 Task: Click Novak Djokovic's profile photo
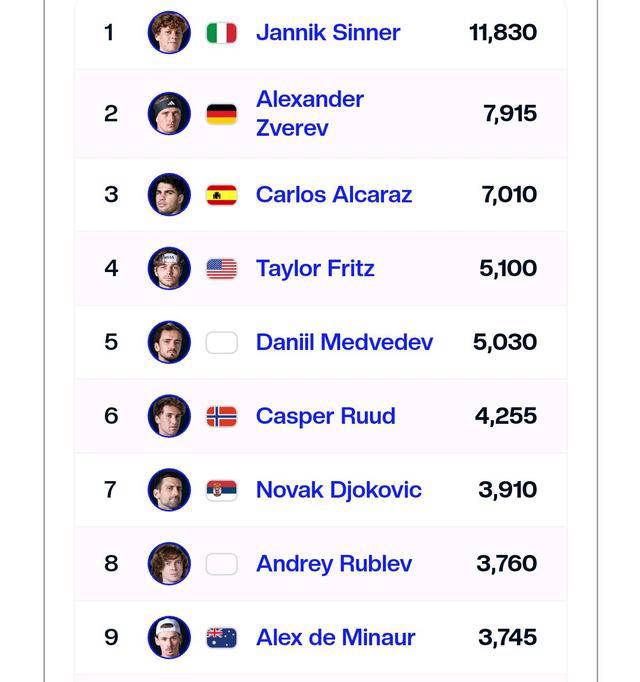(x=169, y=490)
